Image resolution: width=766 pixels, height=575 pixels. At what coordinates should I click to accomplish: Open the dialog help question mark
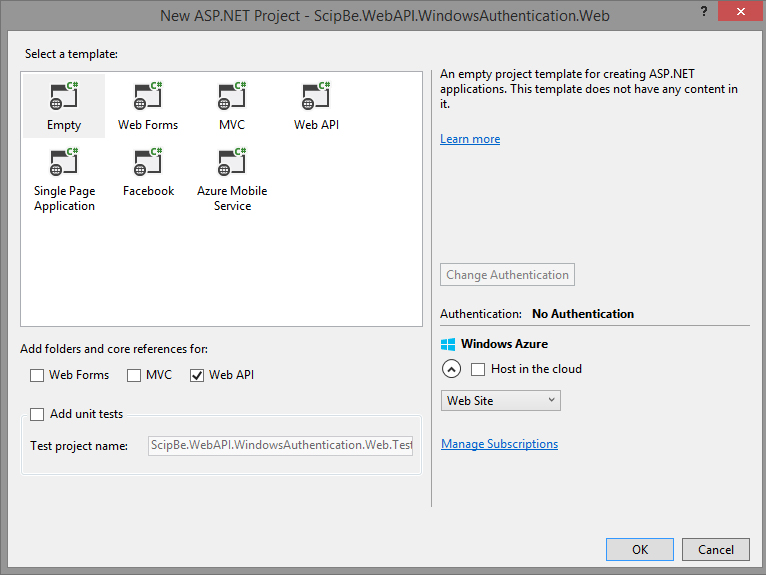pyautogui.click(x=703, y=11)
